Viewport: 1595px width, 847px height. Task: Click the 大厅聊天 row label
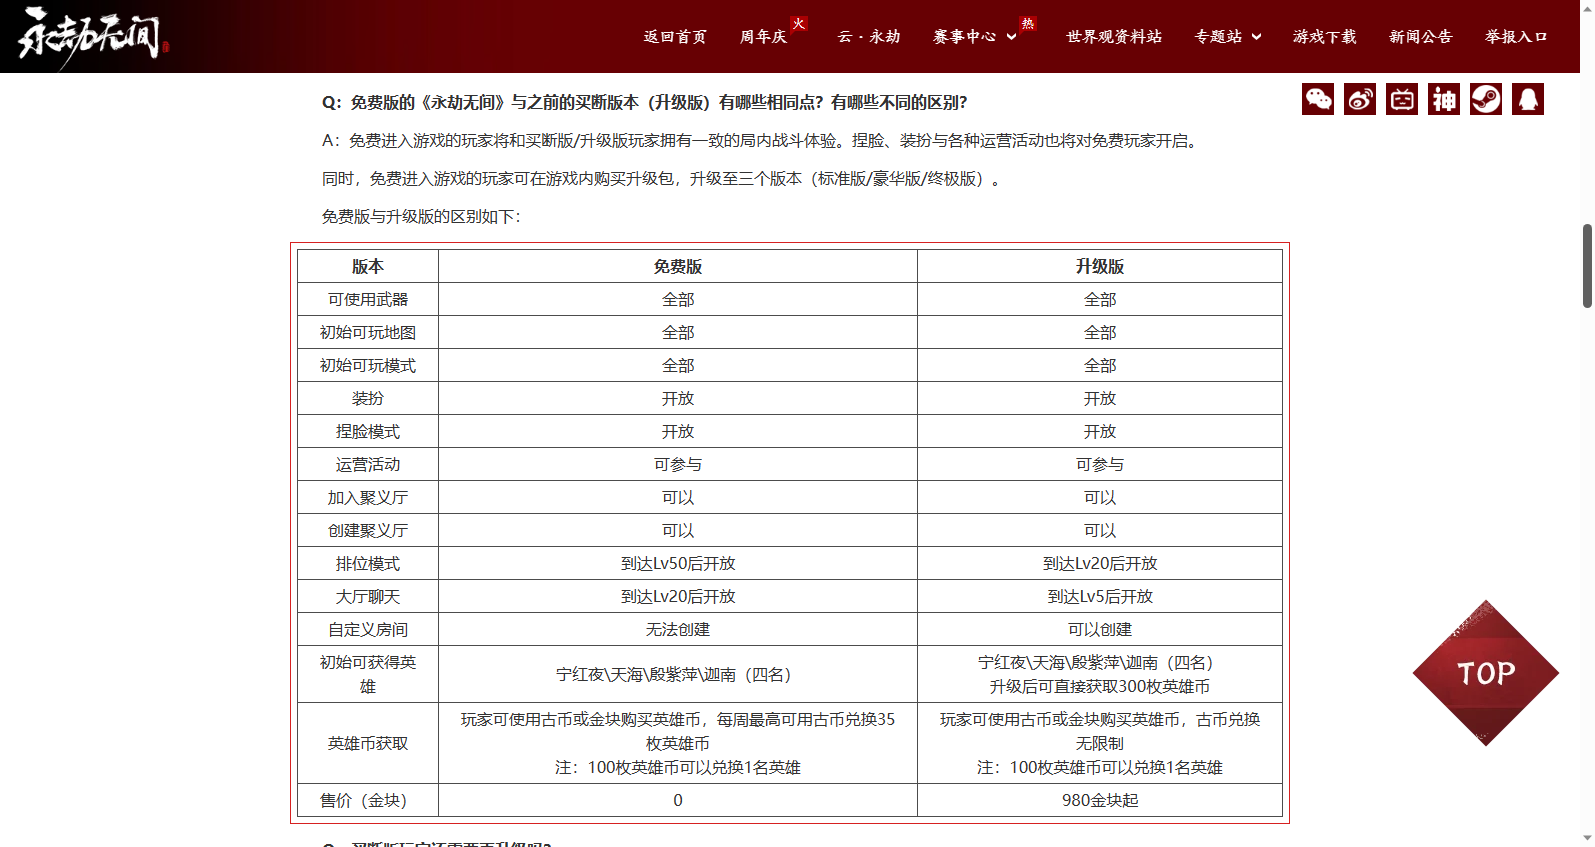(368, 597)
